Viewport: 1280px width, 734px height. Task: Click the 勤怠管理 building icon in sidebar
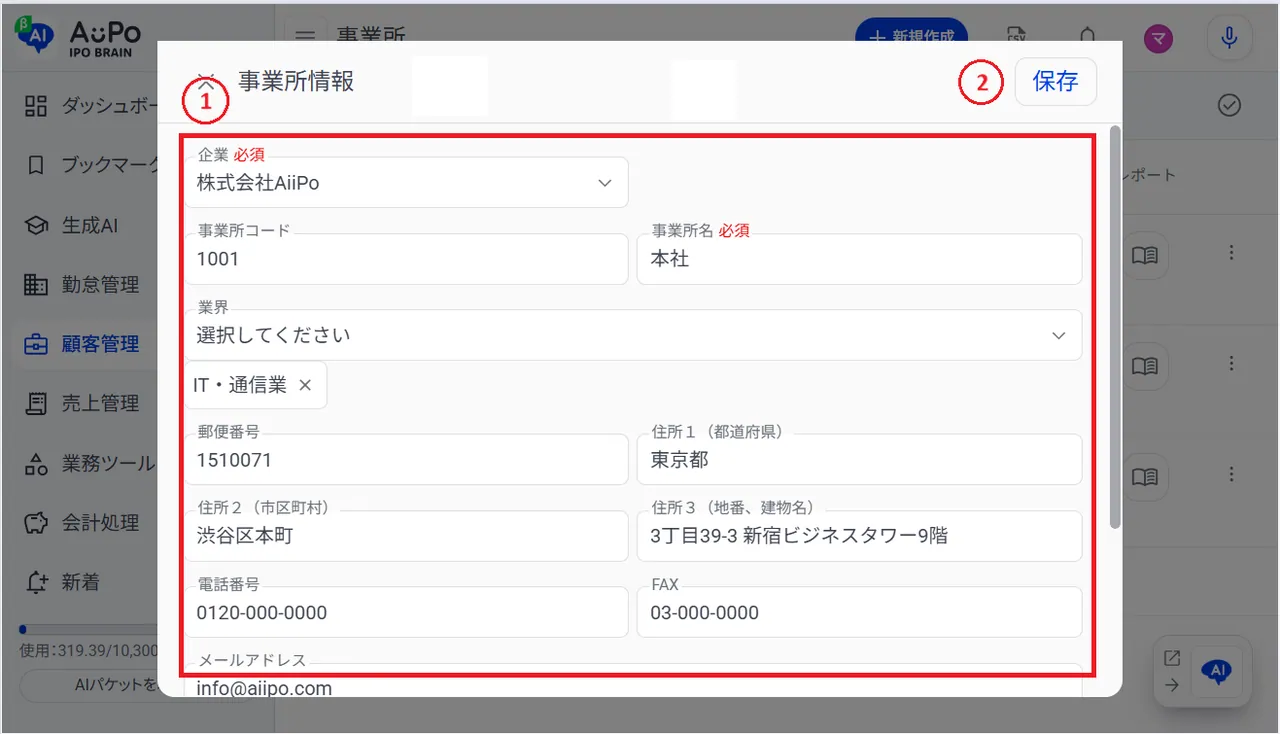coord(36,285)
